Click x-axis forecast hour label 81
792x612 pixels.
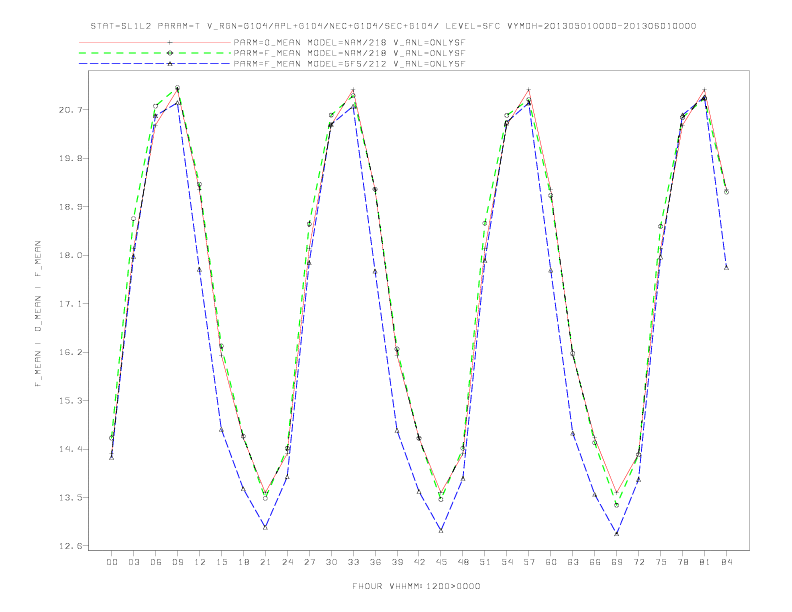click(705, 562)
